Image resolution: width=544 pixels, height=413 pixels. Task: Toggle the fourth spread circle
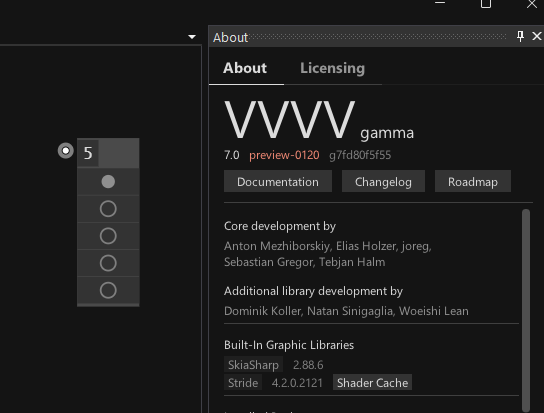pyautogui.click(x=108, y=263)
